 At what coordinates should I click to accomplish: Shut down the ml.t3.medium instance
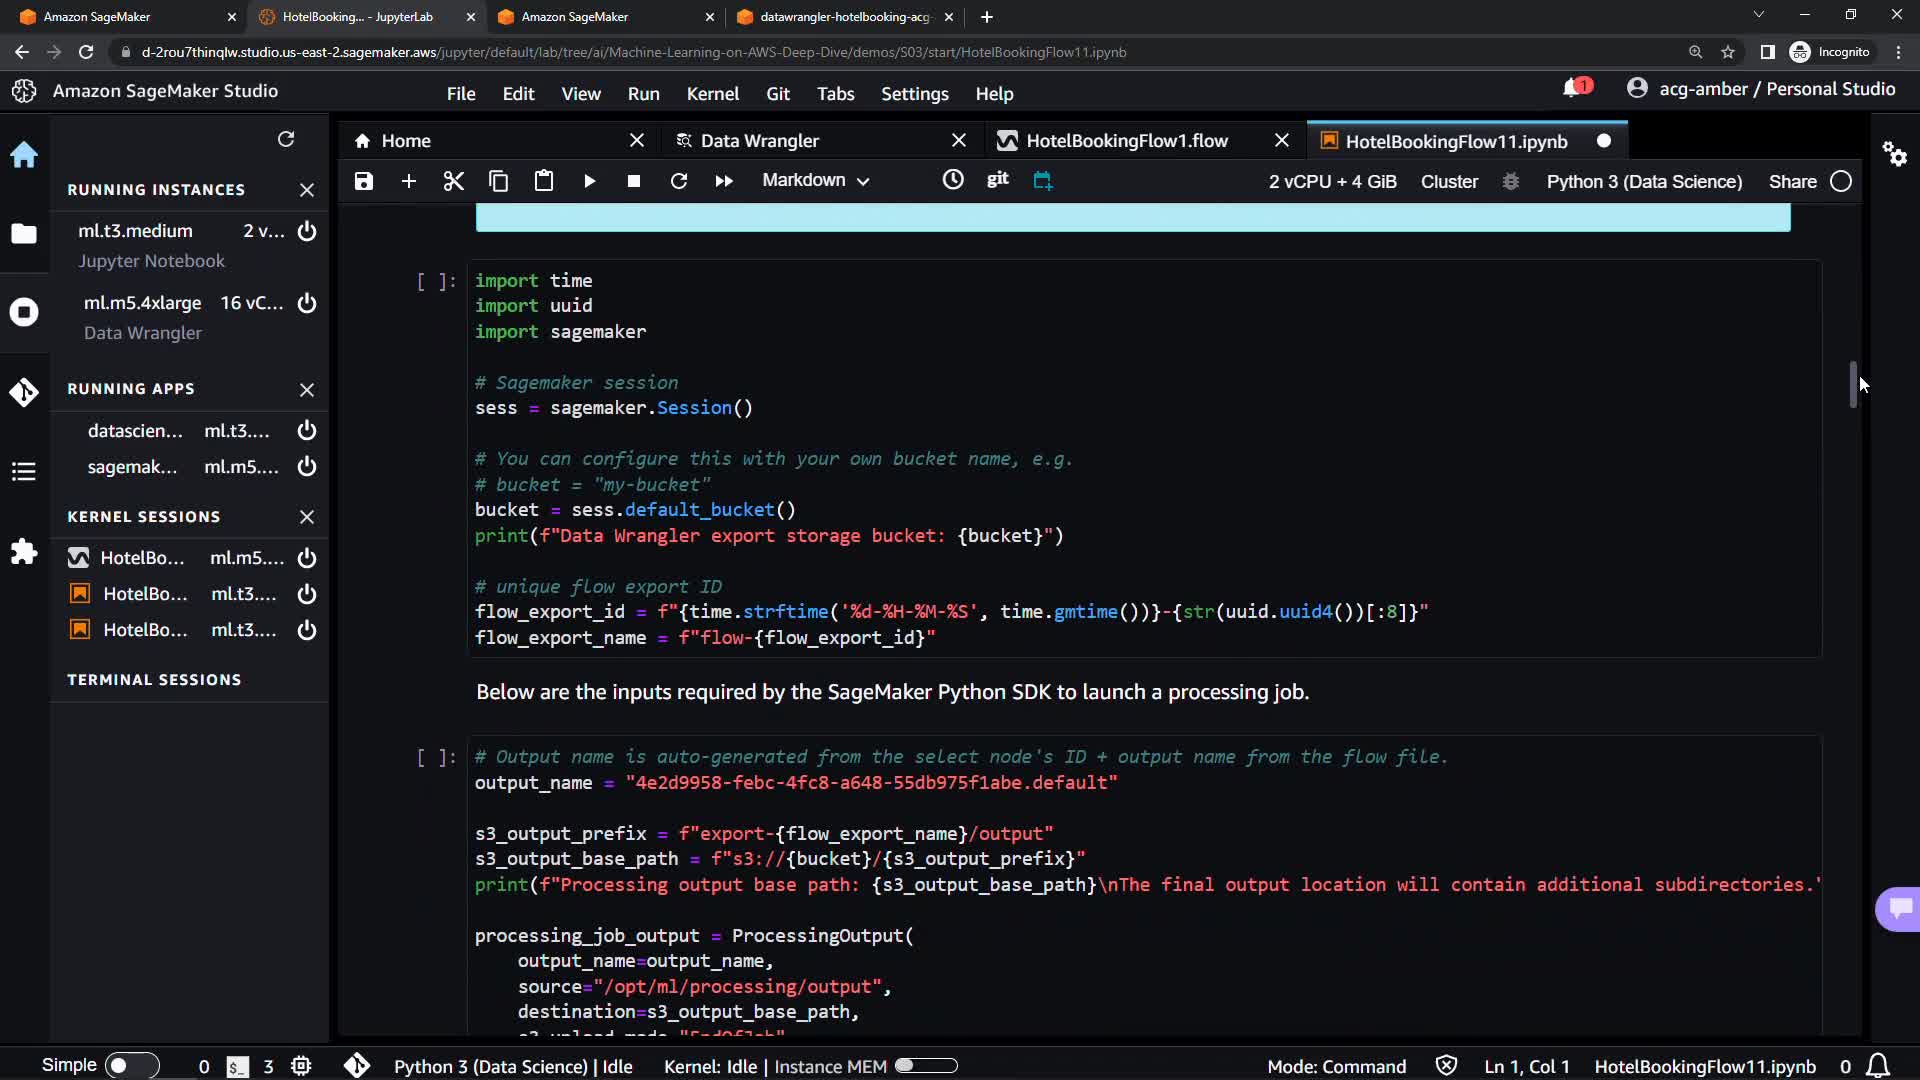(307, 231)
